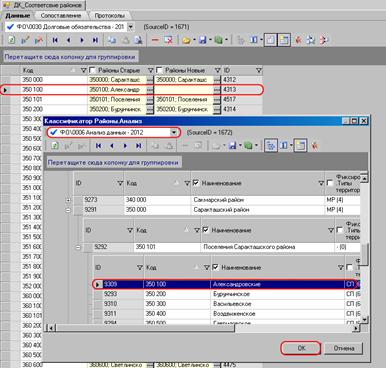Image resolution: width=386 pixels, height=368 pixels.
Task: Click the refresh icon in main toolbar
Action: click(11, 40)
